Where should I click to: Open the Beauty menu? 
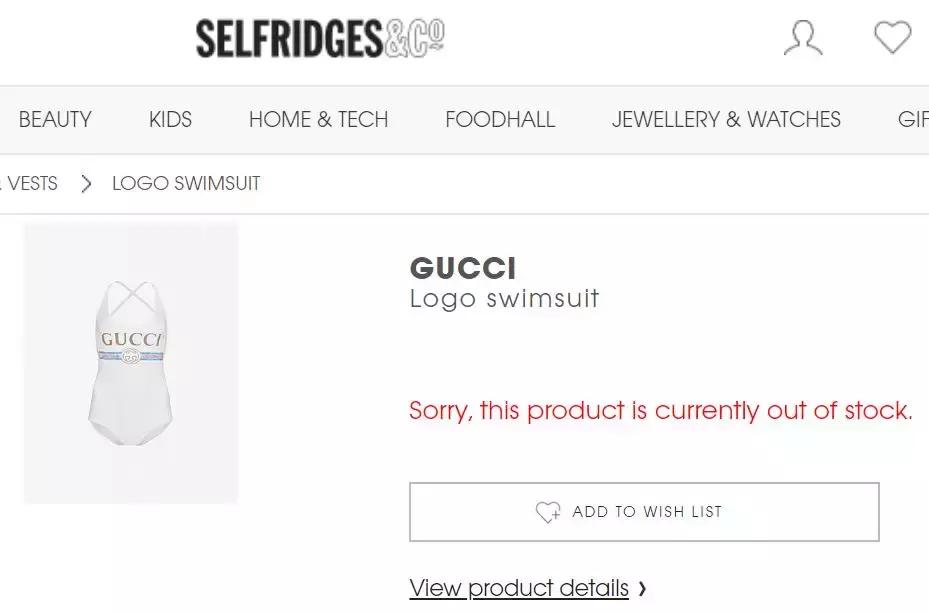[55, 120]
